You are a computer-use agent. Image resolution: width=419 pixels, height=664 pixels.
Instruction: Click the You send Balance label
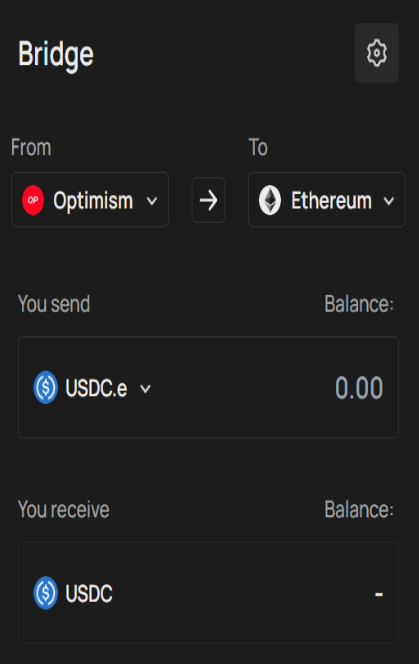pyautogui.click(x=359, y=304)
